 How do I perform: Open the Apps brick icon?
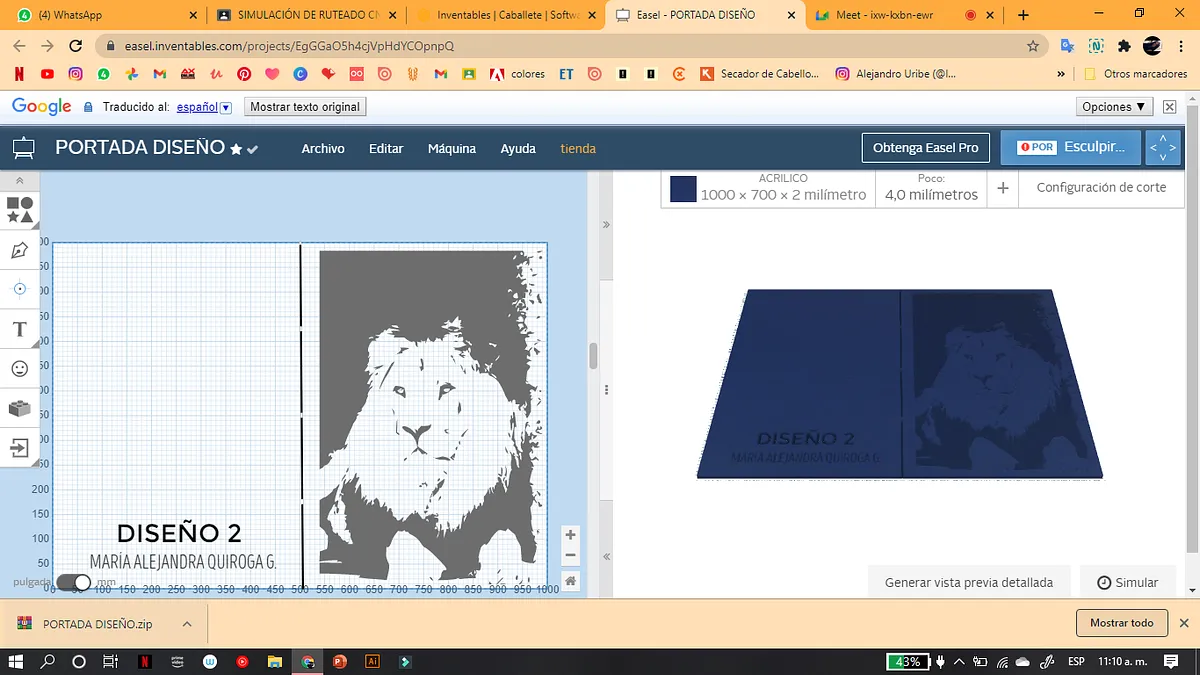click(x=19, y=408)
